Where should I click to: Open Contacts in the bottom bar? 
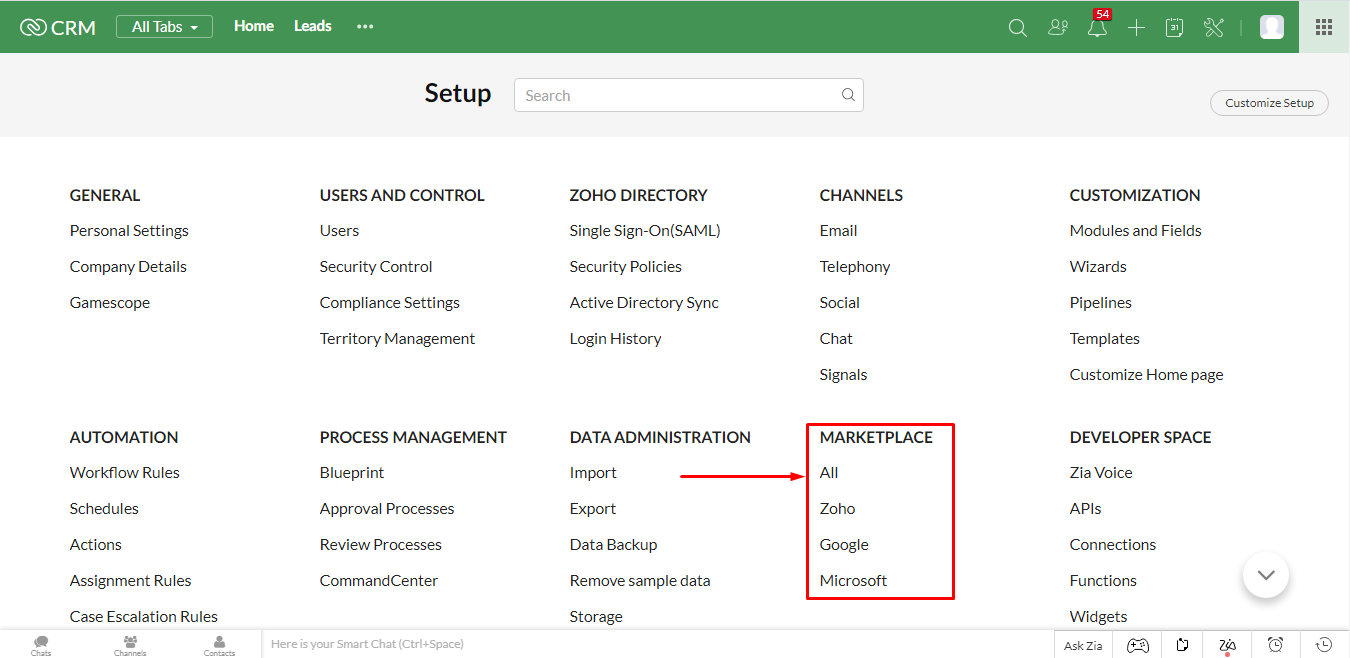(x=219, y=645)
